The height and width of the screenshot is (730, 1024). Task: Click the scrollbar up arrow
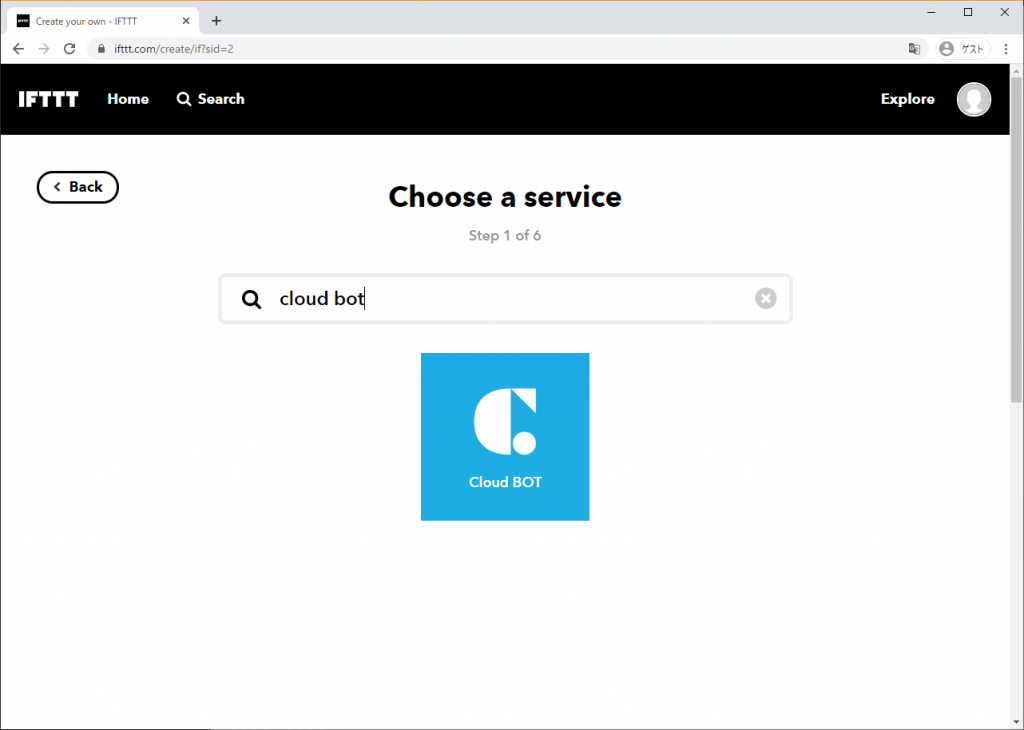coord(1016,71)
